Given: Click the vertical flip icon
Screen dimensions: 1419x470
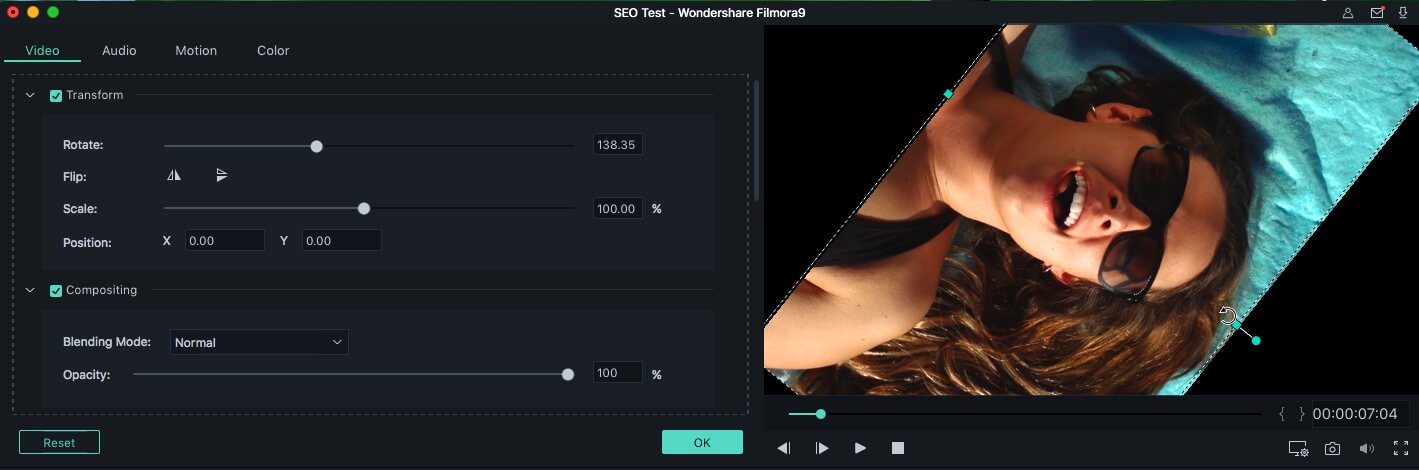Looking at the screenshot, I should (222, 175).
